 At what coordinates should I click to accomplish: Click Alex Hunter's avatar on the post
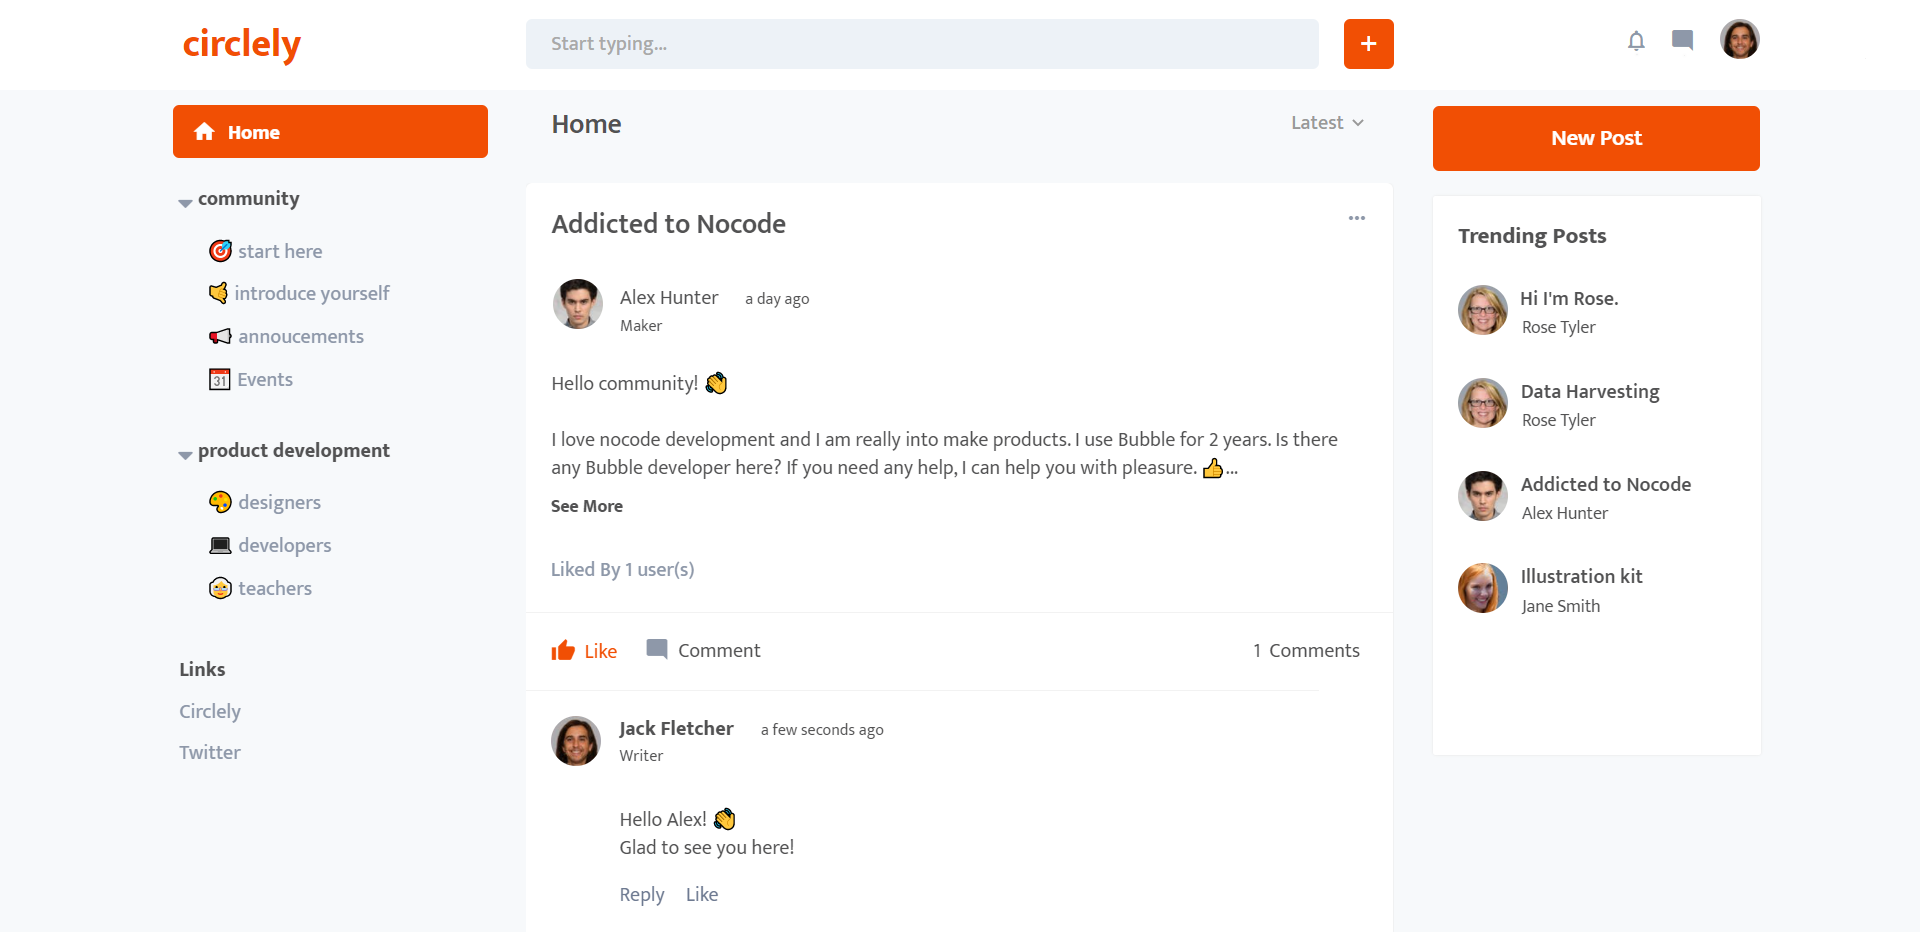click(x=578, y=304)
